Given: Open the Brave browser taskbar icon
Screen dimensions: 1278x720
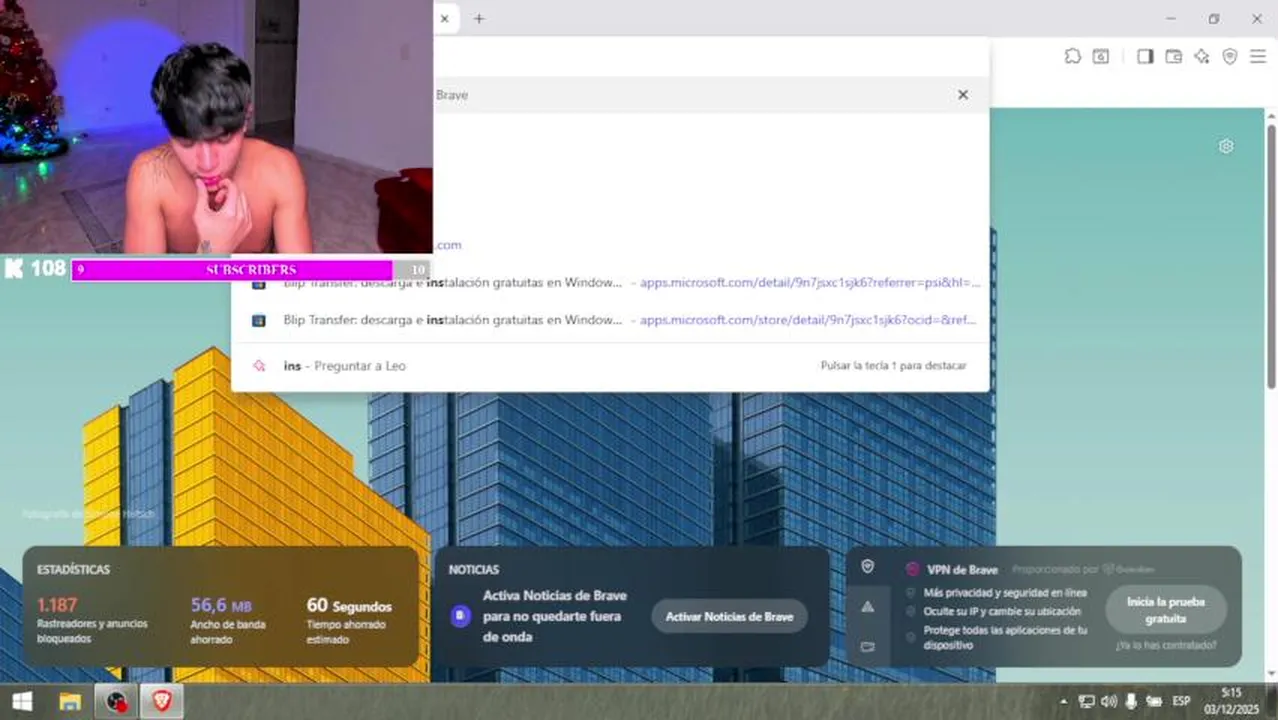Looking at the screenshot, I should click(x=162, y=702).
